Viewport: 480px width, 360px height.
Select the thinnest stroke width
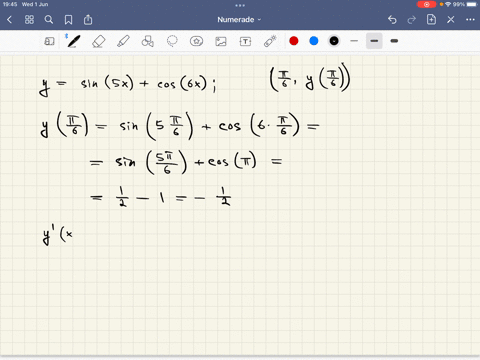pyautogui.click(x=354, y=41)
